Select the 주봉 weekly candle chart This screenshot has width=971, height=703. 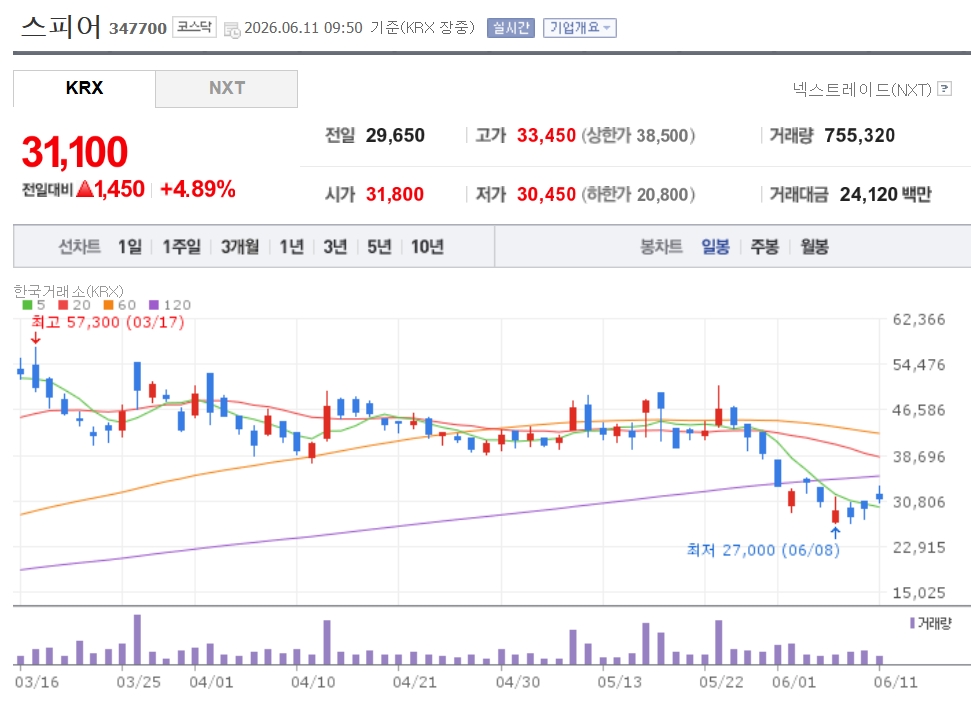click(x=765, y=247)
